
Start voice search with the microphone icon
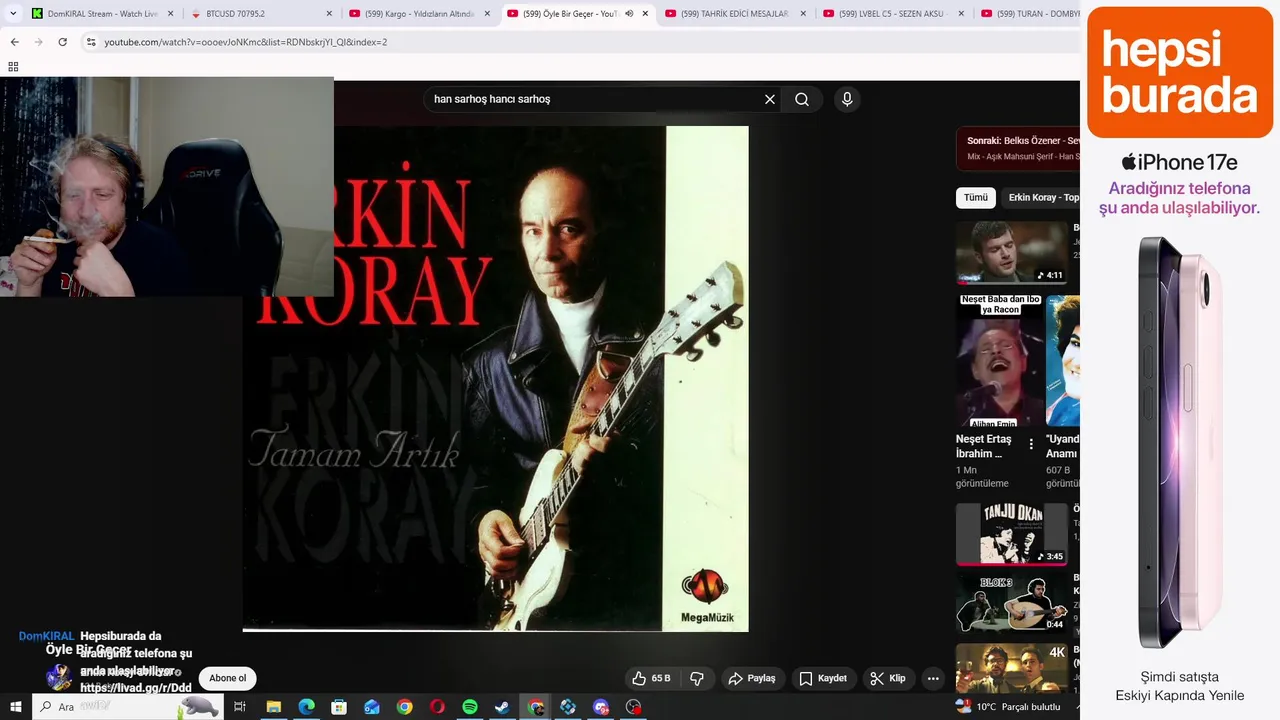[847, 99]
